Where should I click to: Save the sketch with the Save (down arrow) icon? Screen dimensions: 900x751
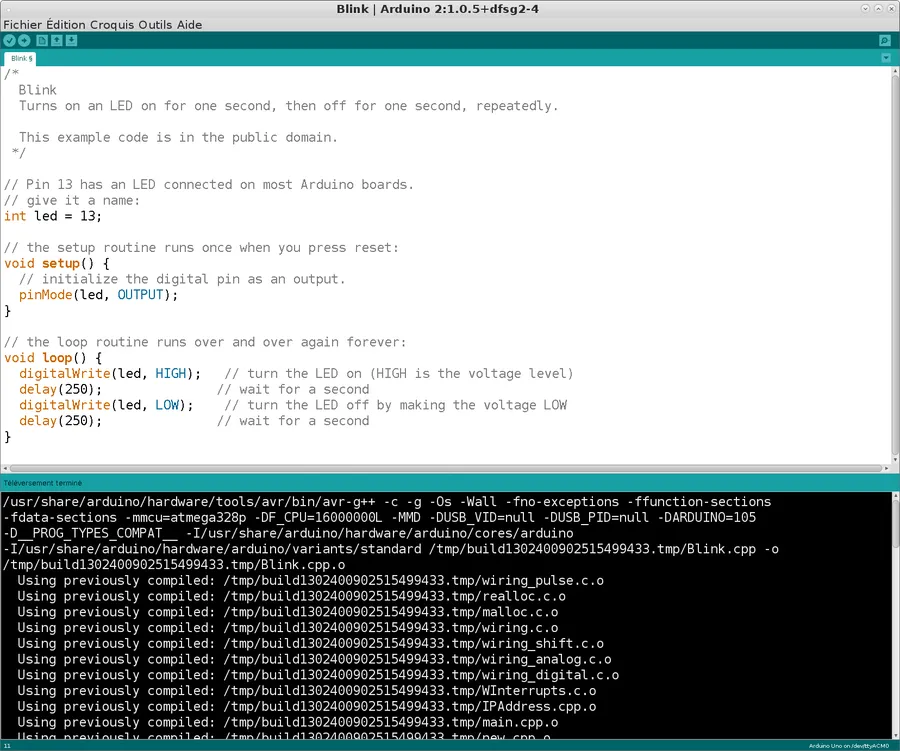click(x=71, y=40)
